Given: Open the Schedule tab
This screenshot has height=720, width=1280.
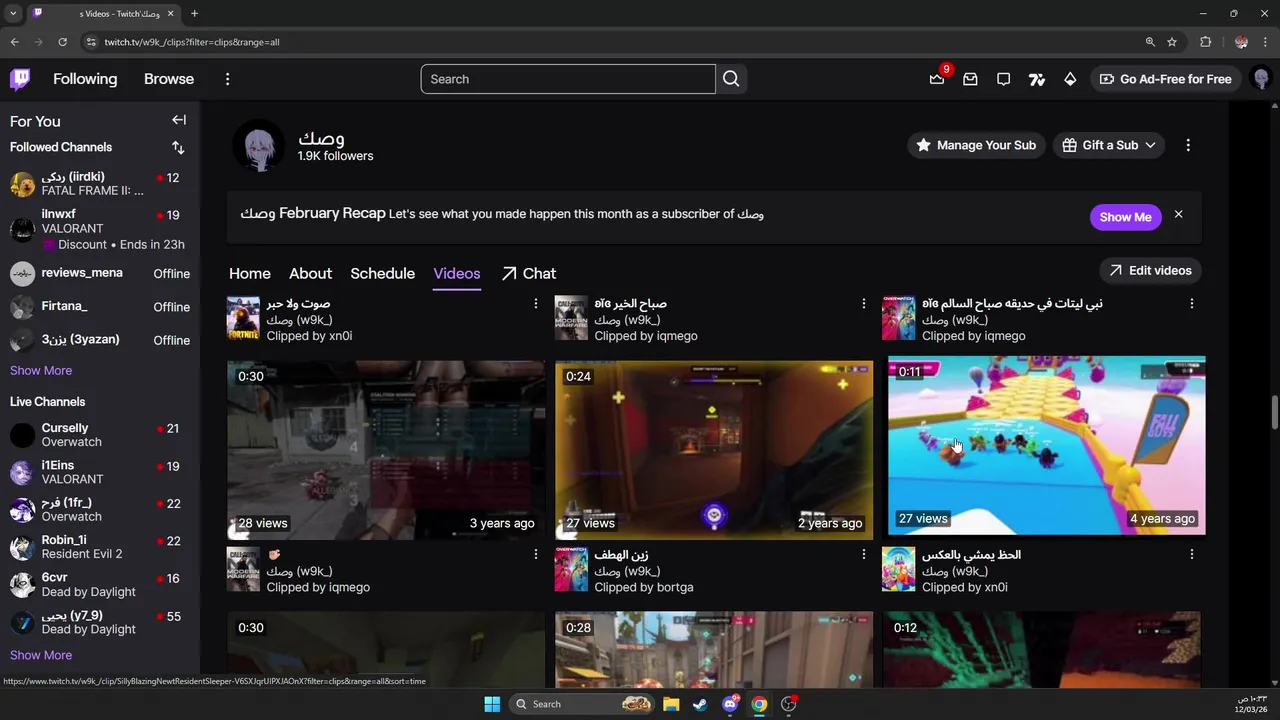Looking at the screenshot, I should tap(382, 273).
